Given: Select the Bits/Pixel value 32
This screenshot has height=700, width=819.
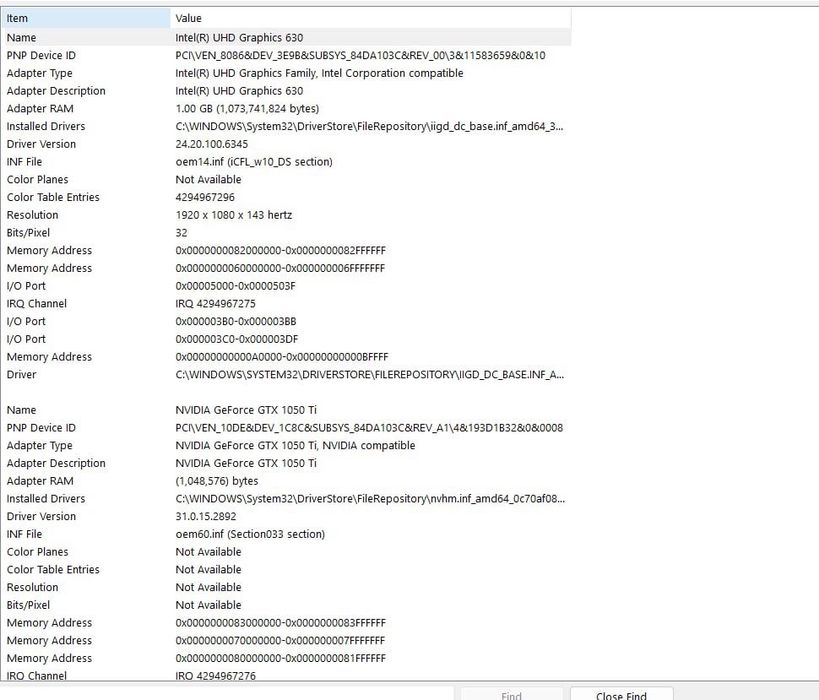Looking at the screenshot, I should pyautogui.click(x=181, y=233).
